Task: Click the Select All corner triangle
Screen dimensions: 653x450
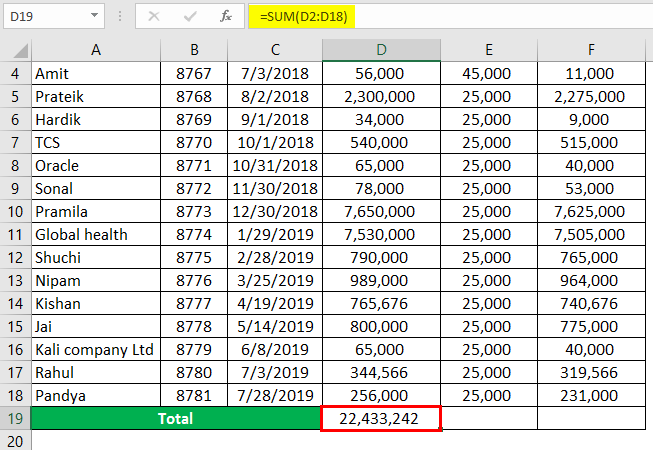Action: [x=20, y=51]
